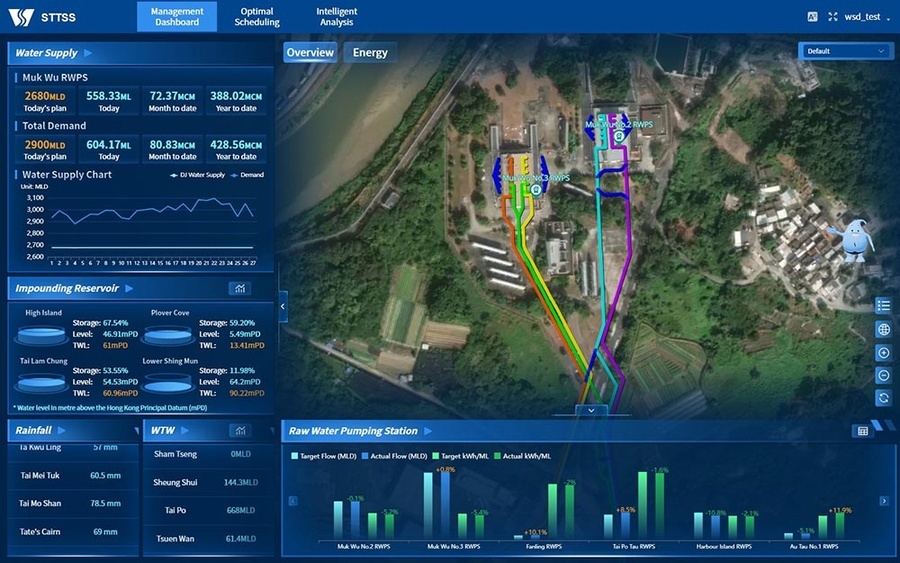This screenshot has height=563, width=900.
Task: Zoom in on the map
Action: coord(883,352)
